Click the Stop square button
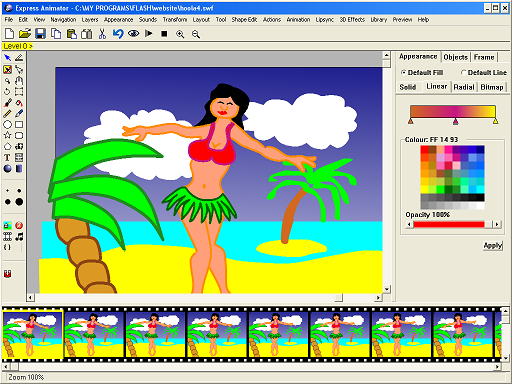This screenshot has width=512, height=384. pyautogui.click(x=164, y=34)
